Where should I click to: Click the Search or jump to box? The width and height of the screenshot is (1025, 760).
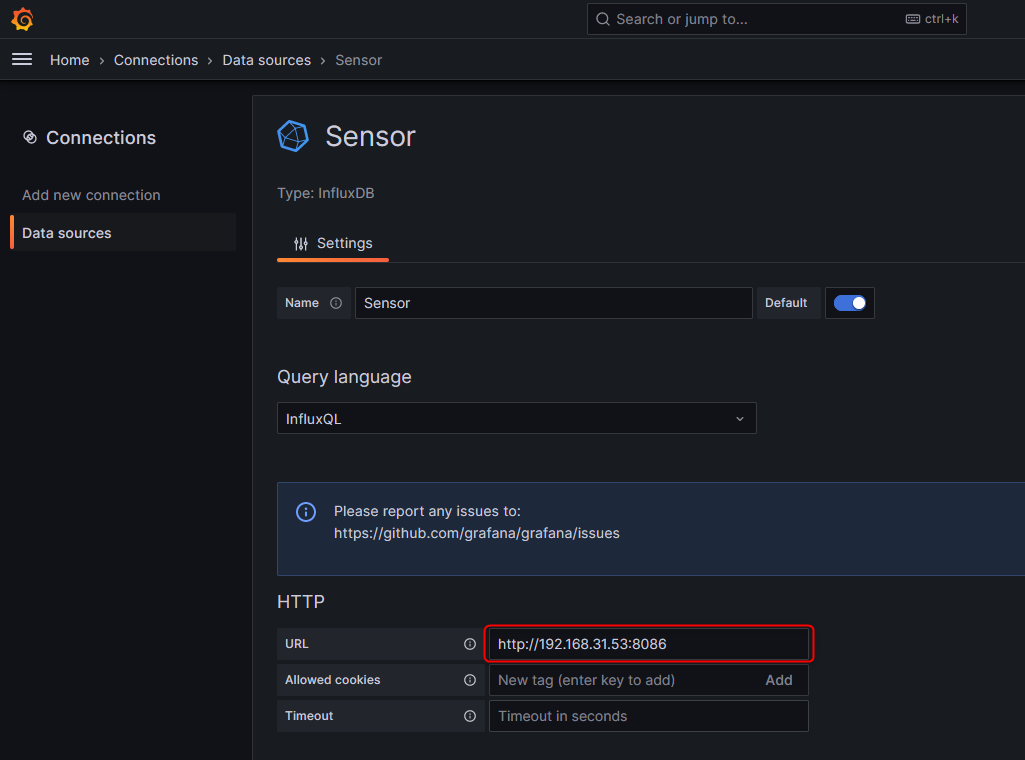tap(777, 19)
